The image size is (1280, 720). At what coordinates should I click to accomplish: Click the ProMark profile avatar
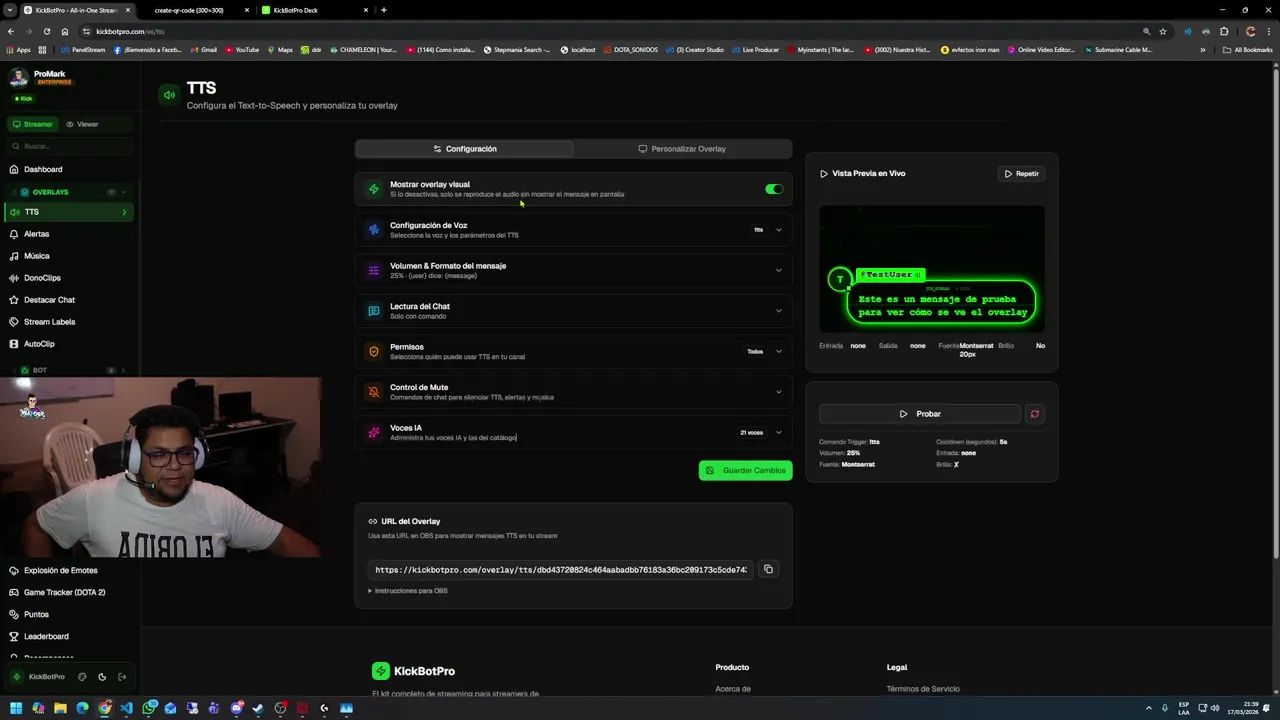pos(18,78)
